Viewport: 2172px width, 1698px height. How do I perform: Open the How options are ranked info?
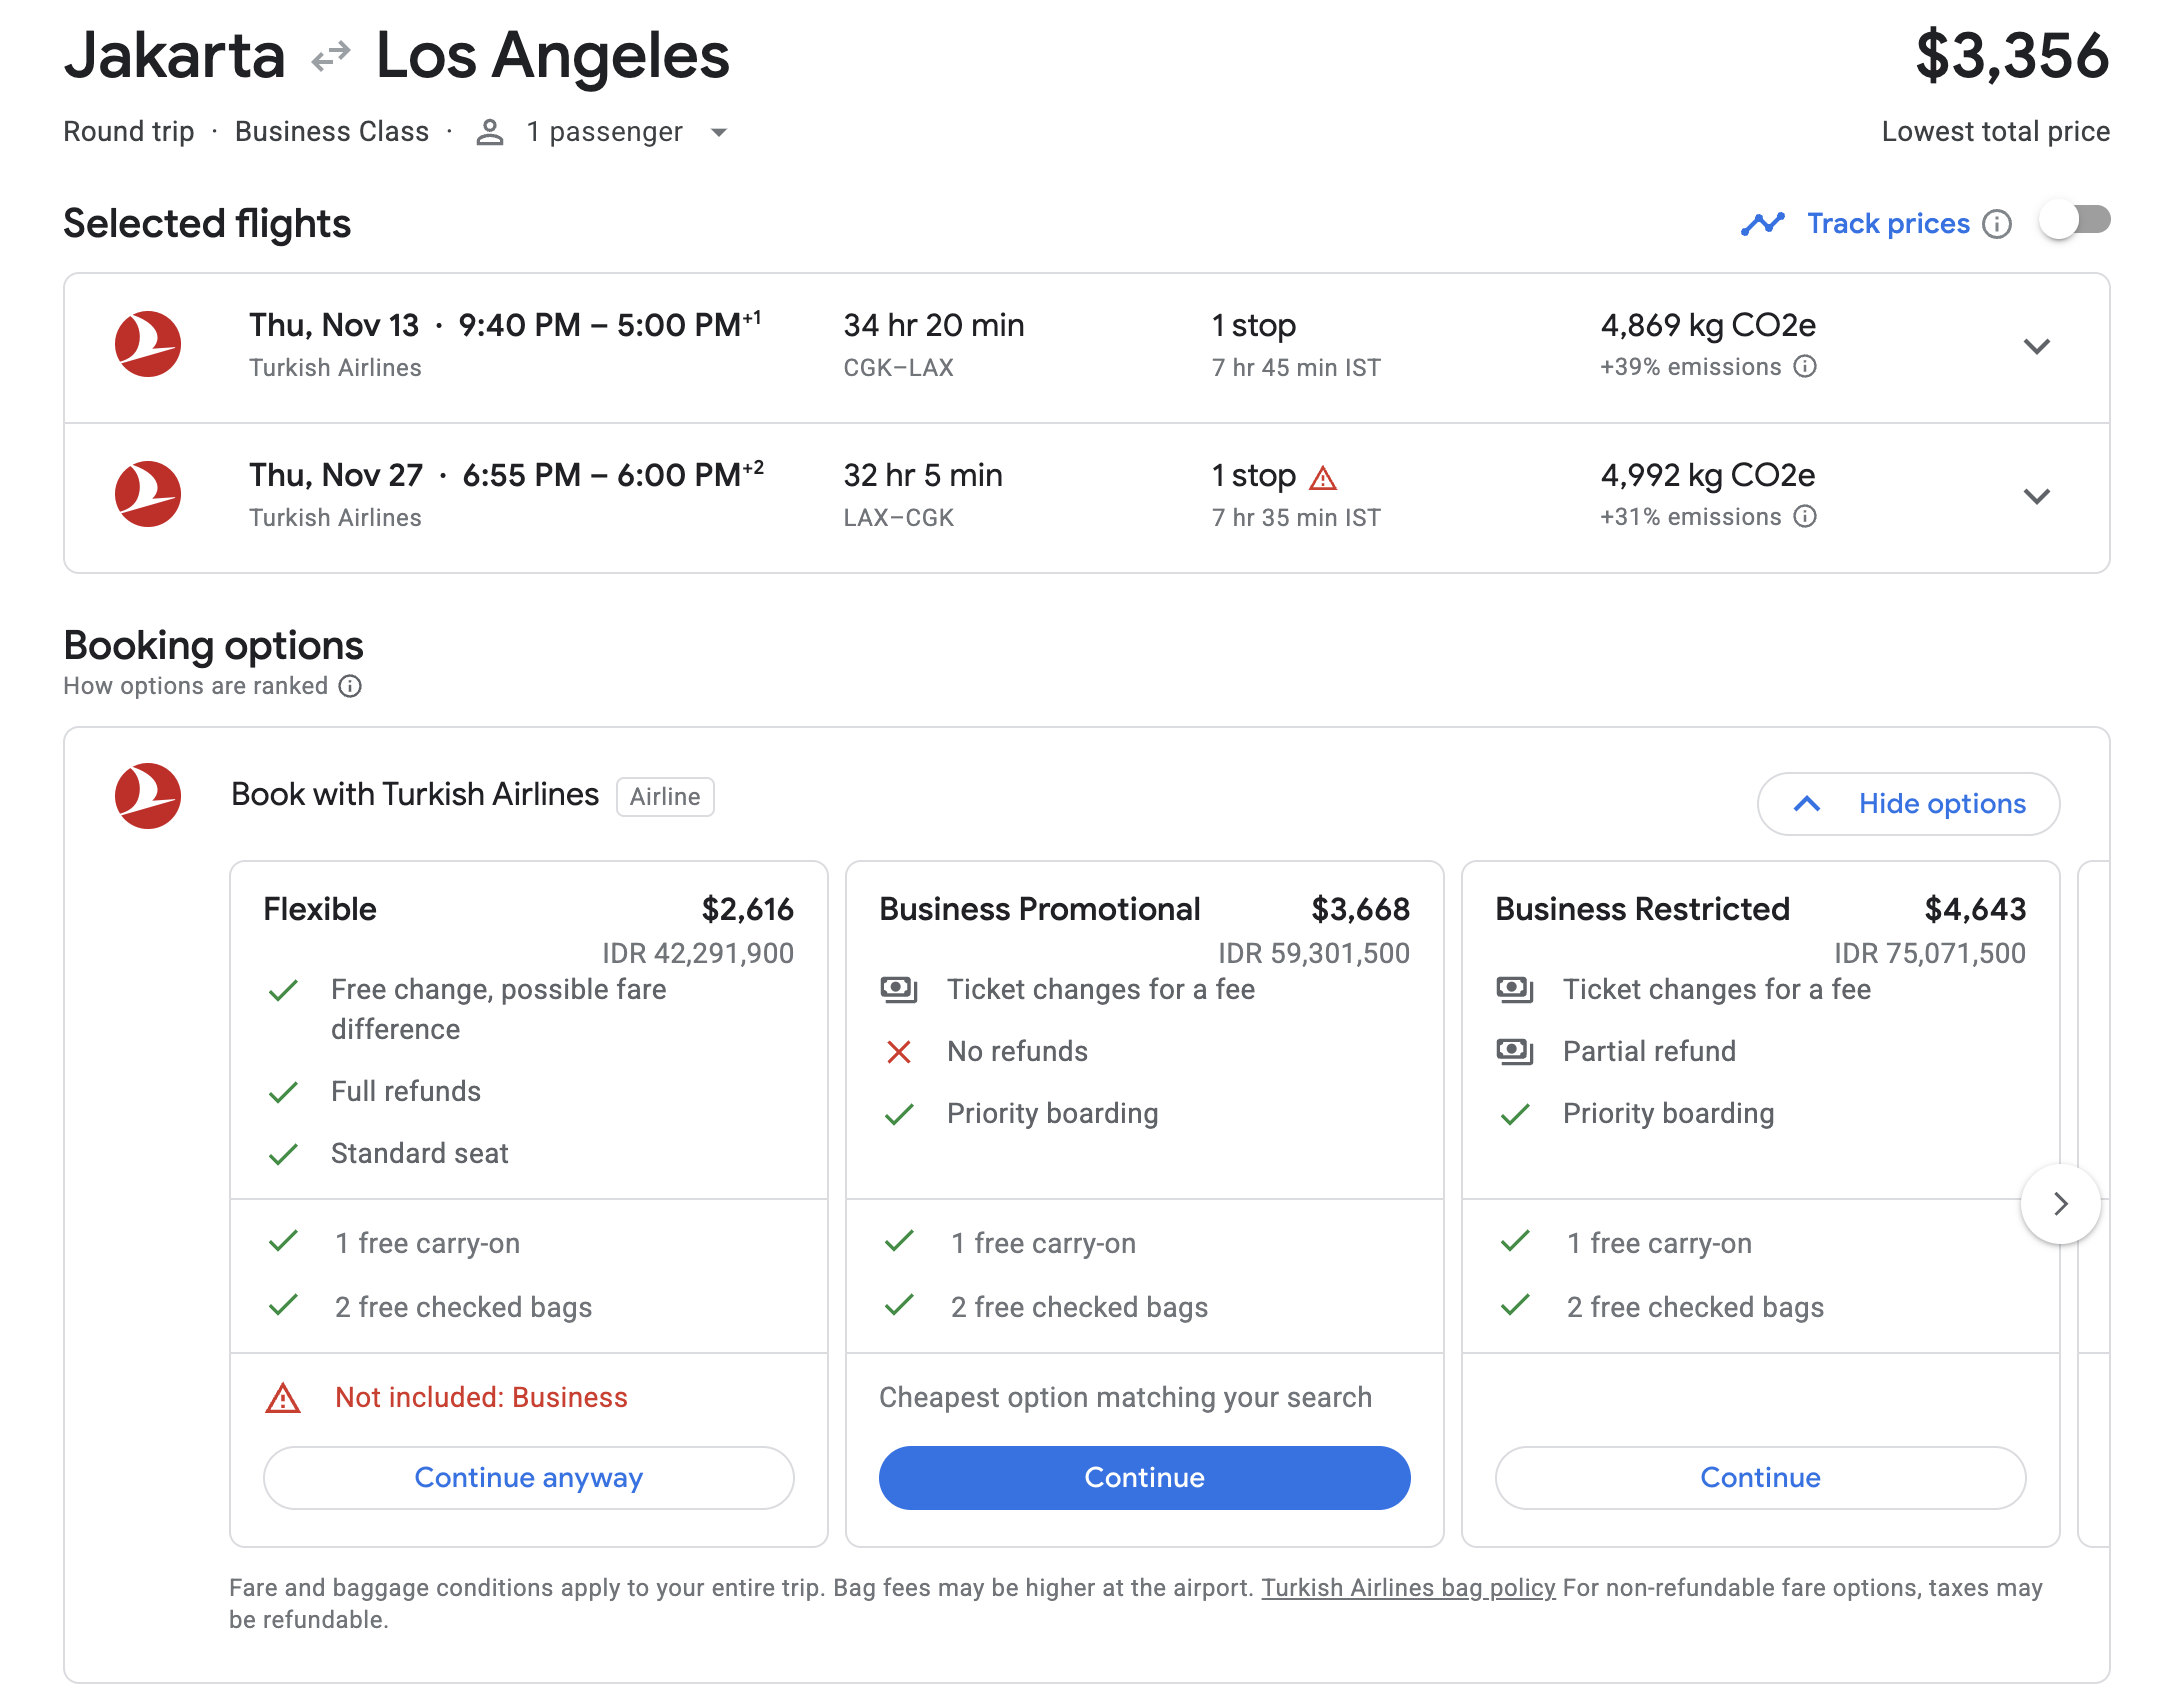[350, 686]
